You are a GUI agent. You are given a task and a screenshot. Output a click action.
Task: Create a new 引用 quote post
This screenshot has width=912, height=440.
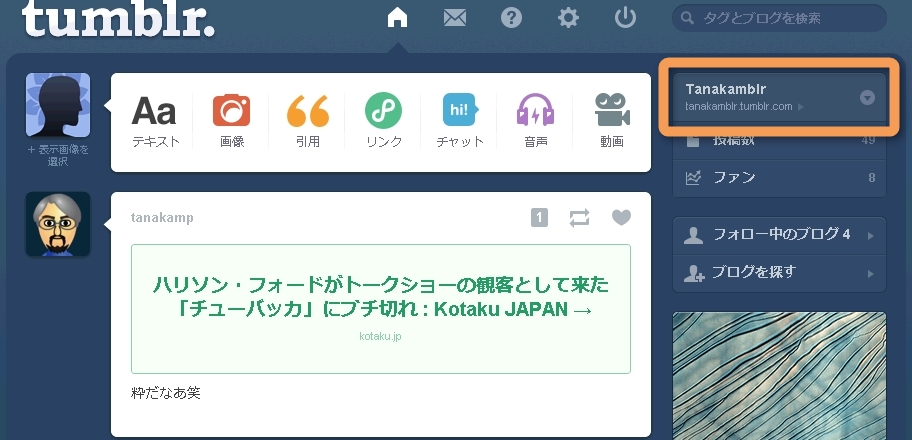tap(308, 122)
